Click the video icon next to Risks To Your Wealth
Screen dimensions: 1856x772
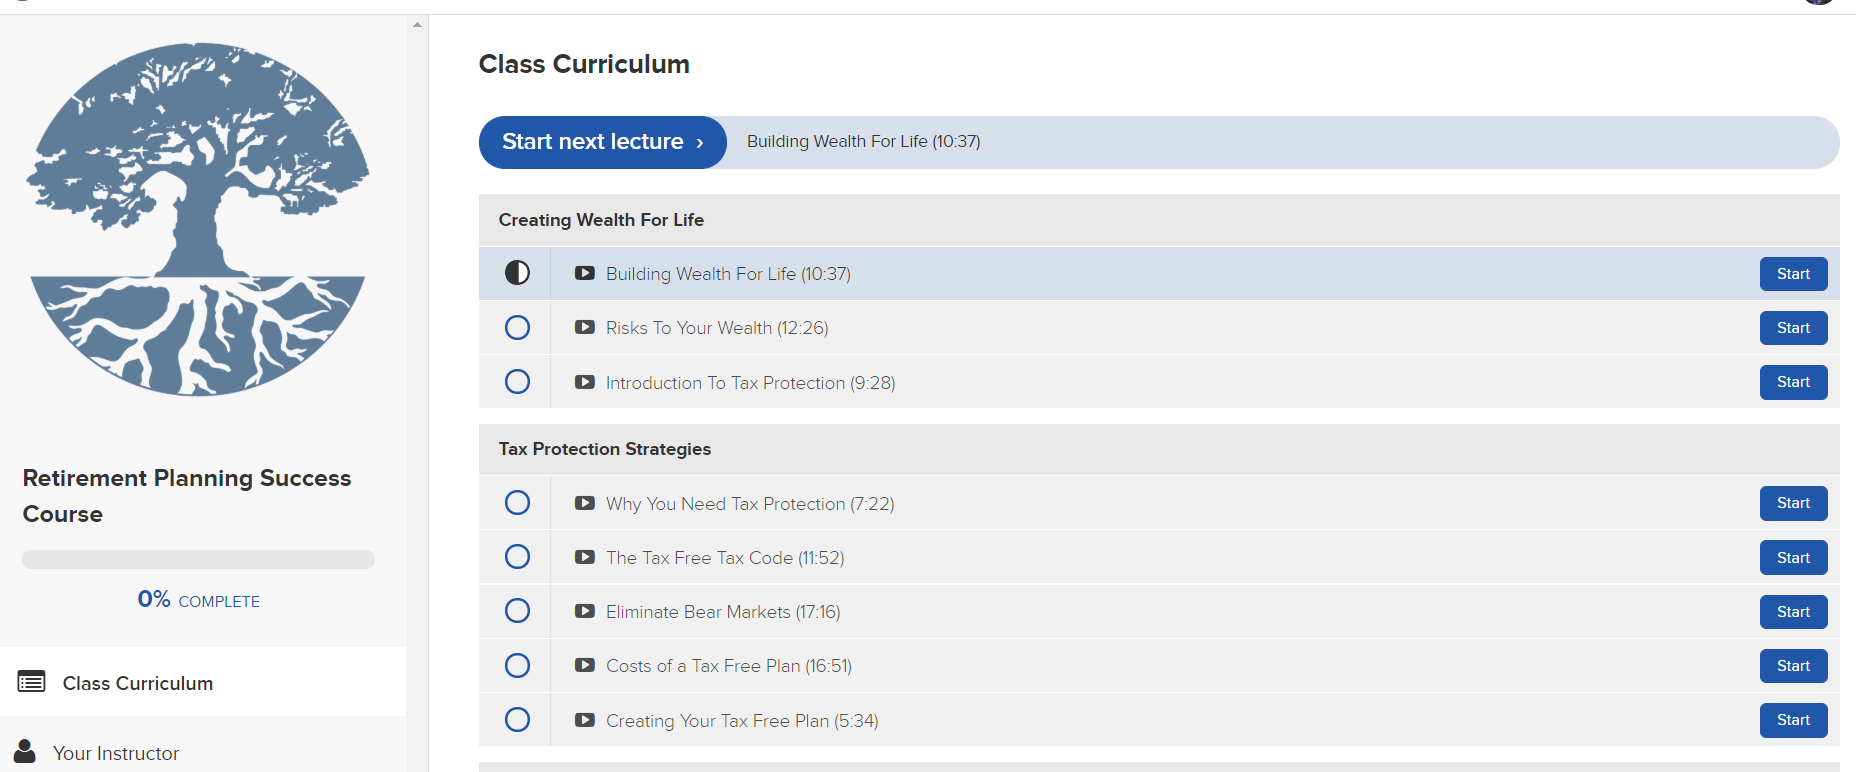click(585, 327)
